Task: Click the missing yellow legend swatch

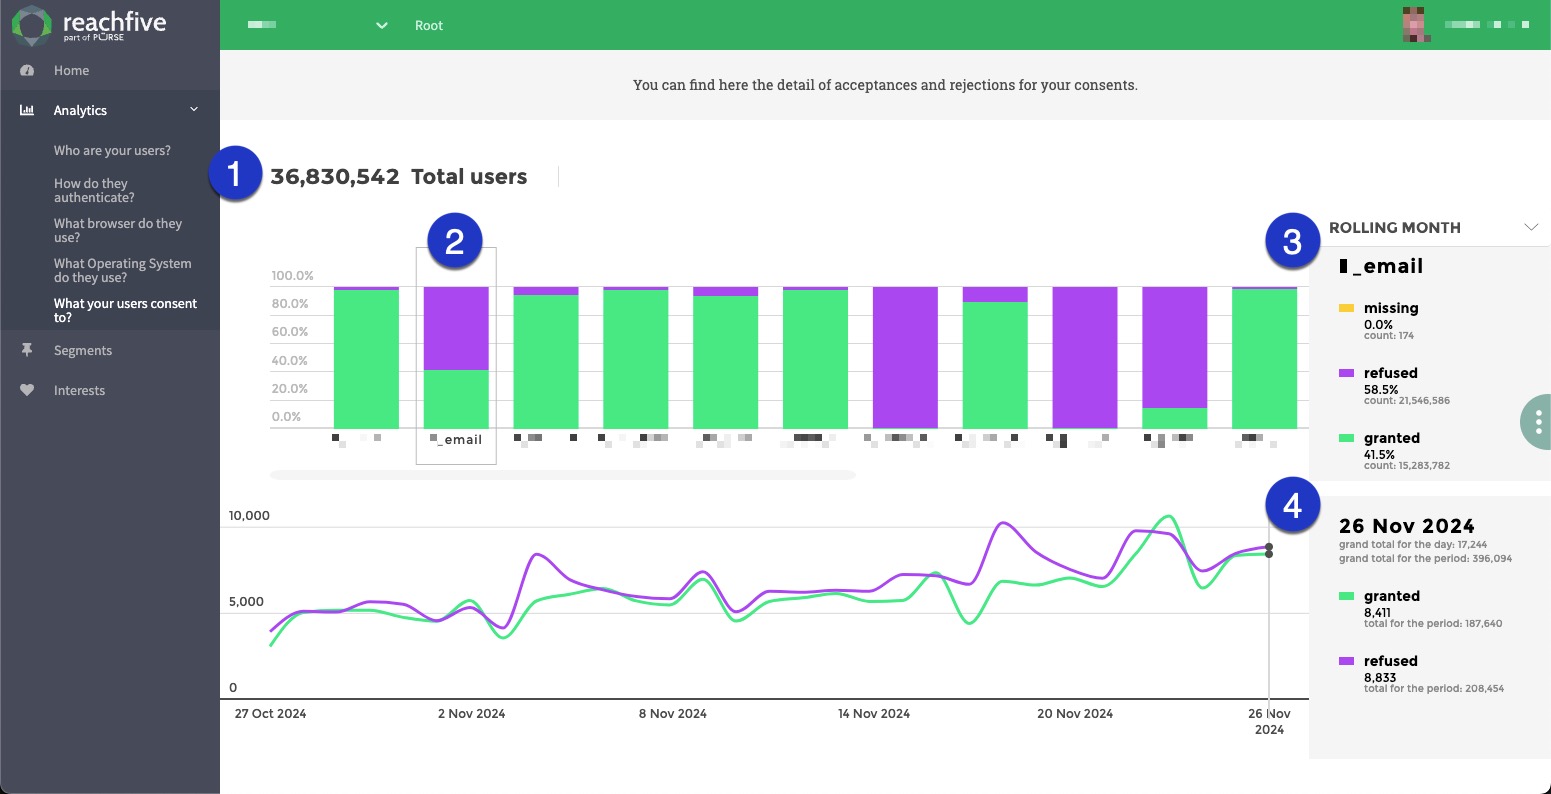Action: (1346, 309)
